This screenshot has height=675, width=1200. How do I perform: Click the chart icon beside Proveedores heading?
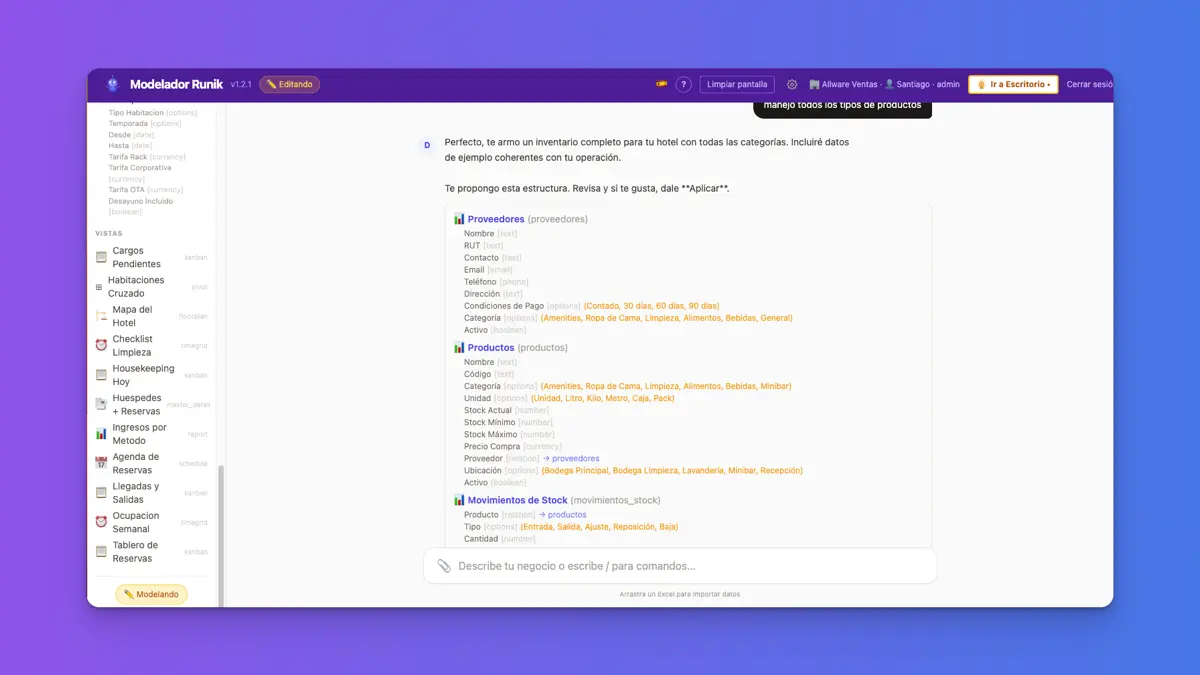pyautogui.click(x=459, y=219)
